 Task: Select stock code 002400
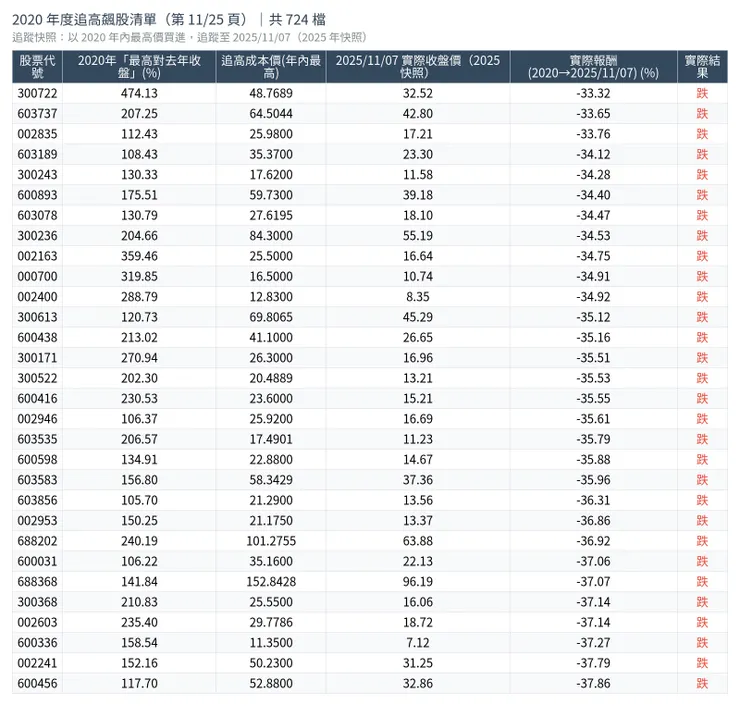[37, 297]
